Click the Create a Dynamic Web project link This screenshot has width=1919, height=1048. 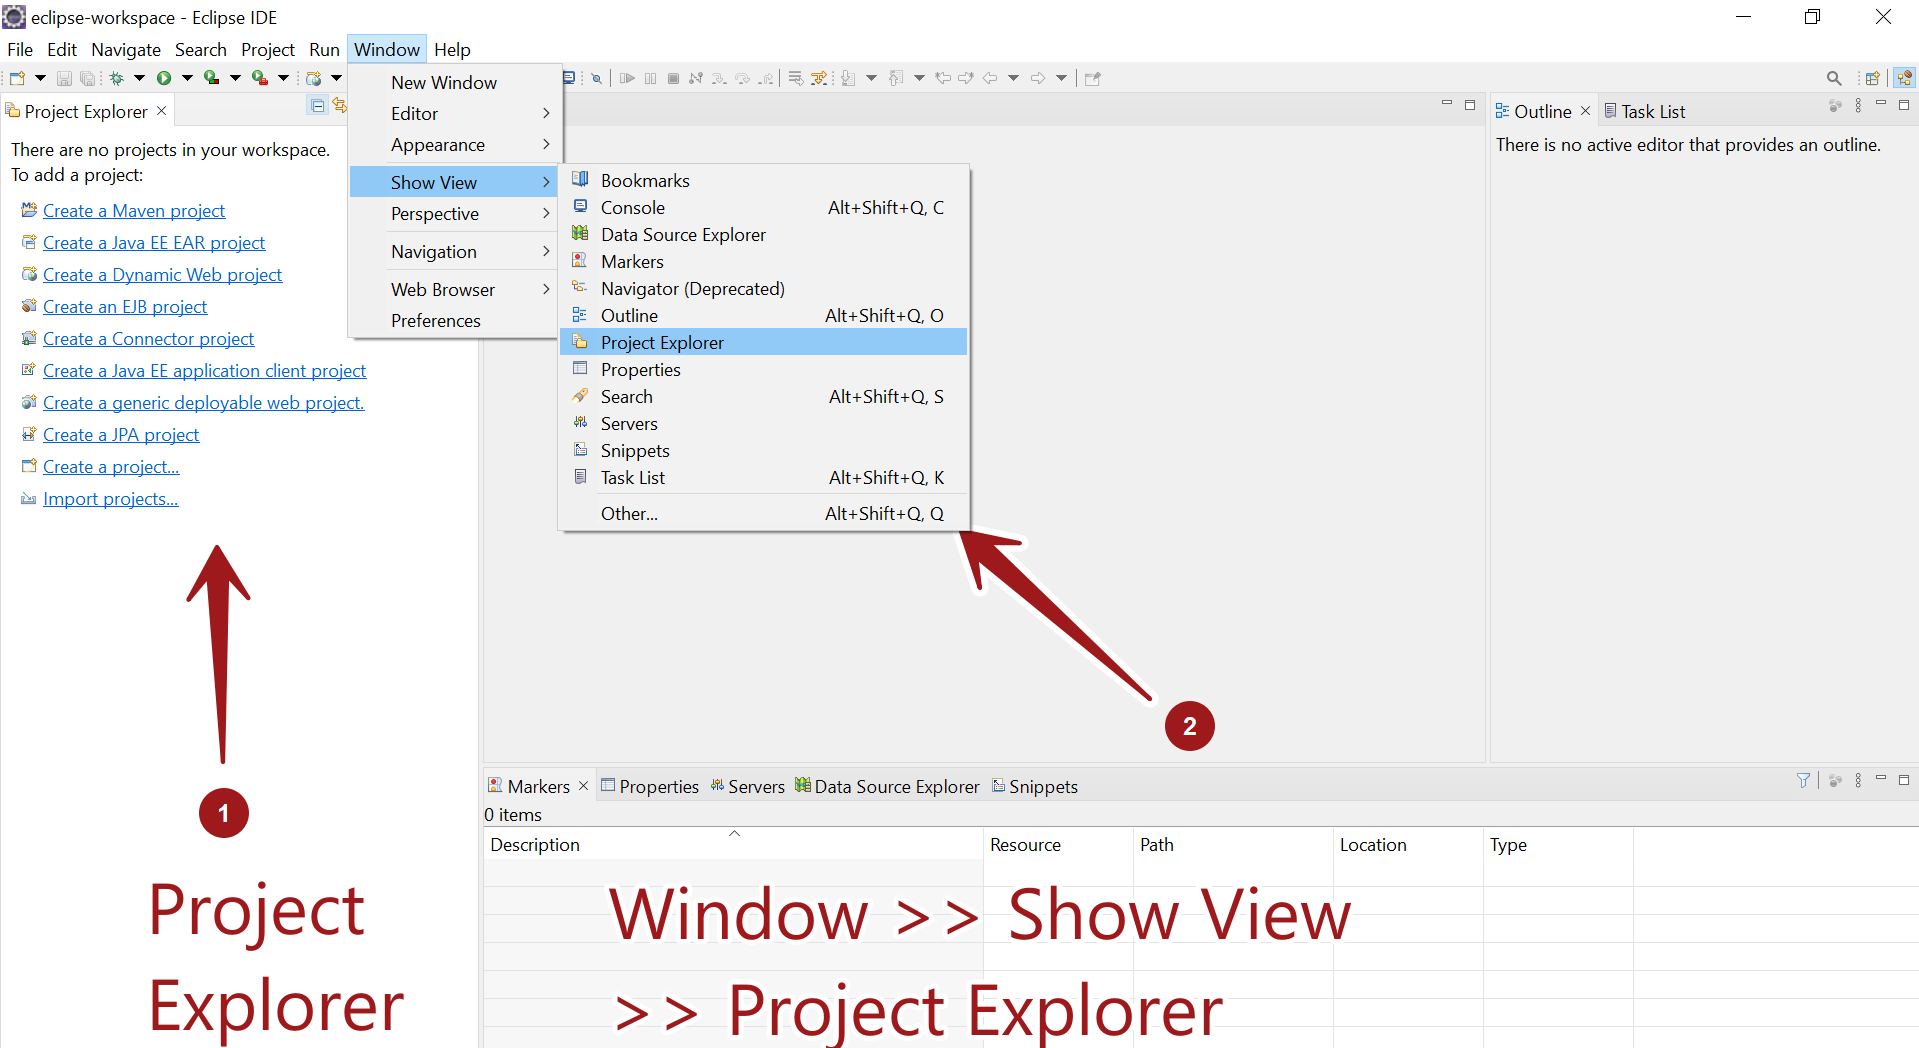[x=162, y=275]
